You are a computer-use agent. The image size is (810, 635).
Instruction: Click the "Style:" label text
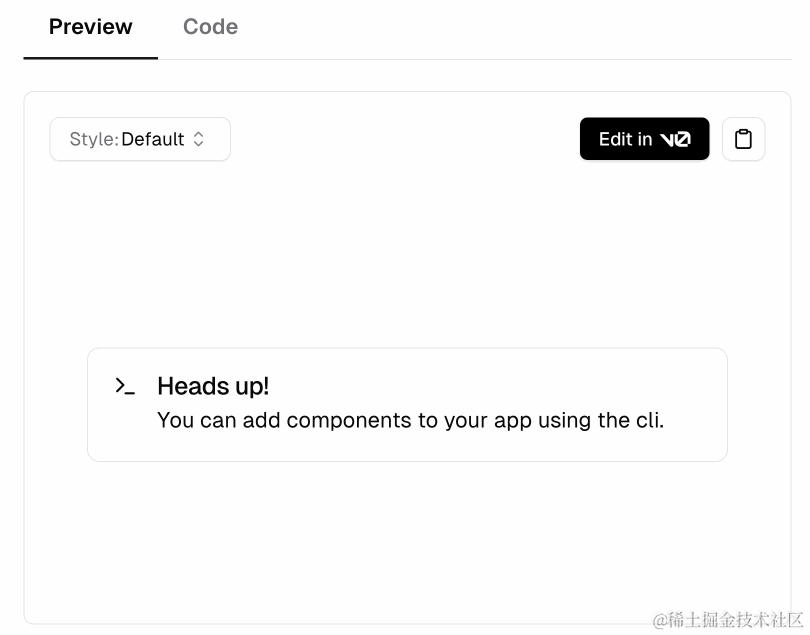point(94,139)
